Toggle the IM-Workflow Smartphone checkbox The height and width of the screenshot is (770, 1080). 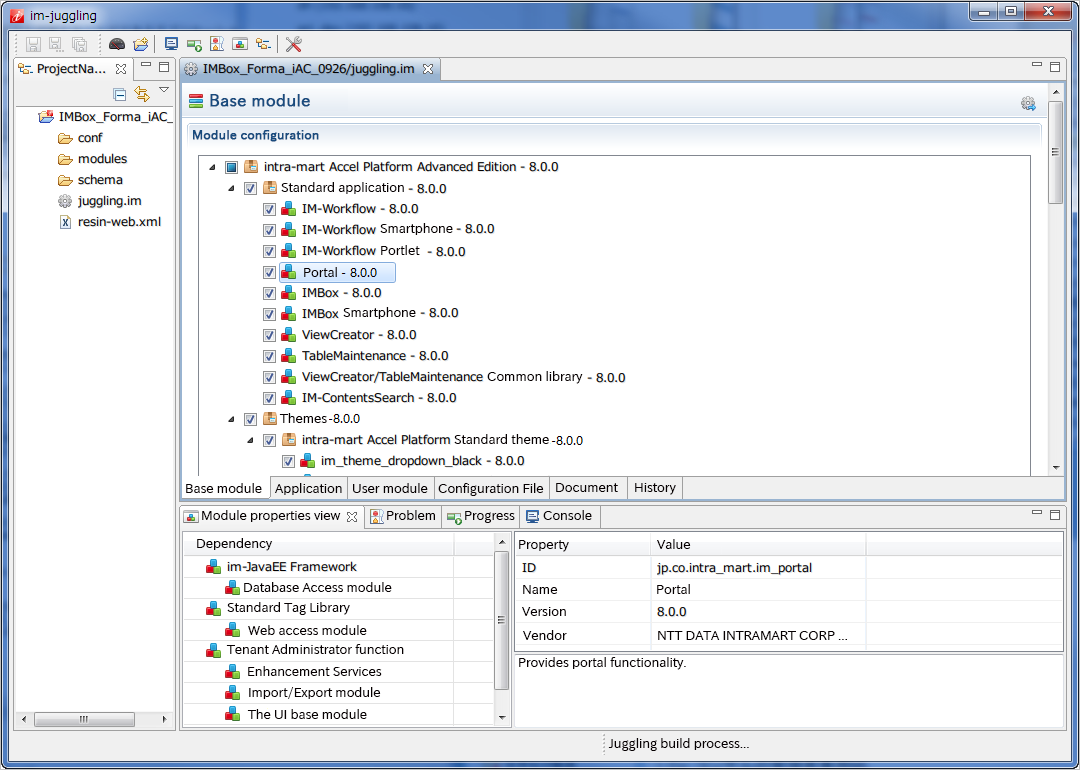point(269,230)
